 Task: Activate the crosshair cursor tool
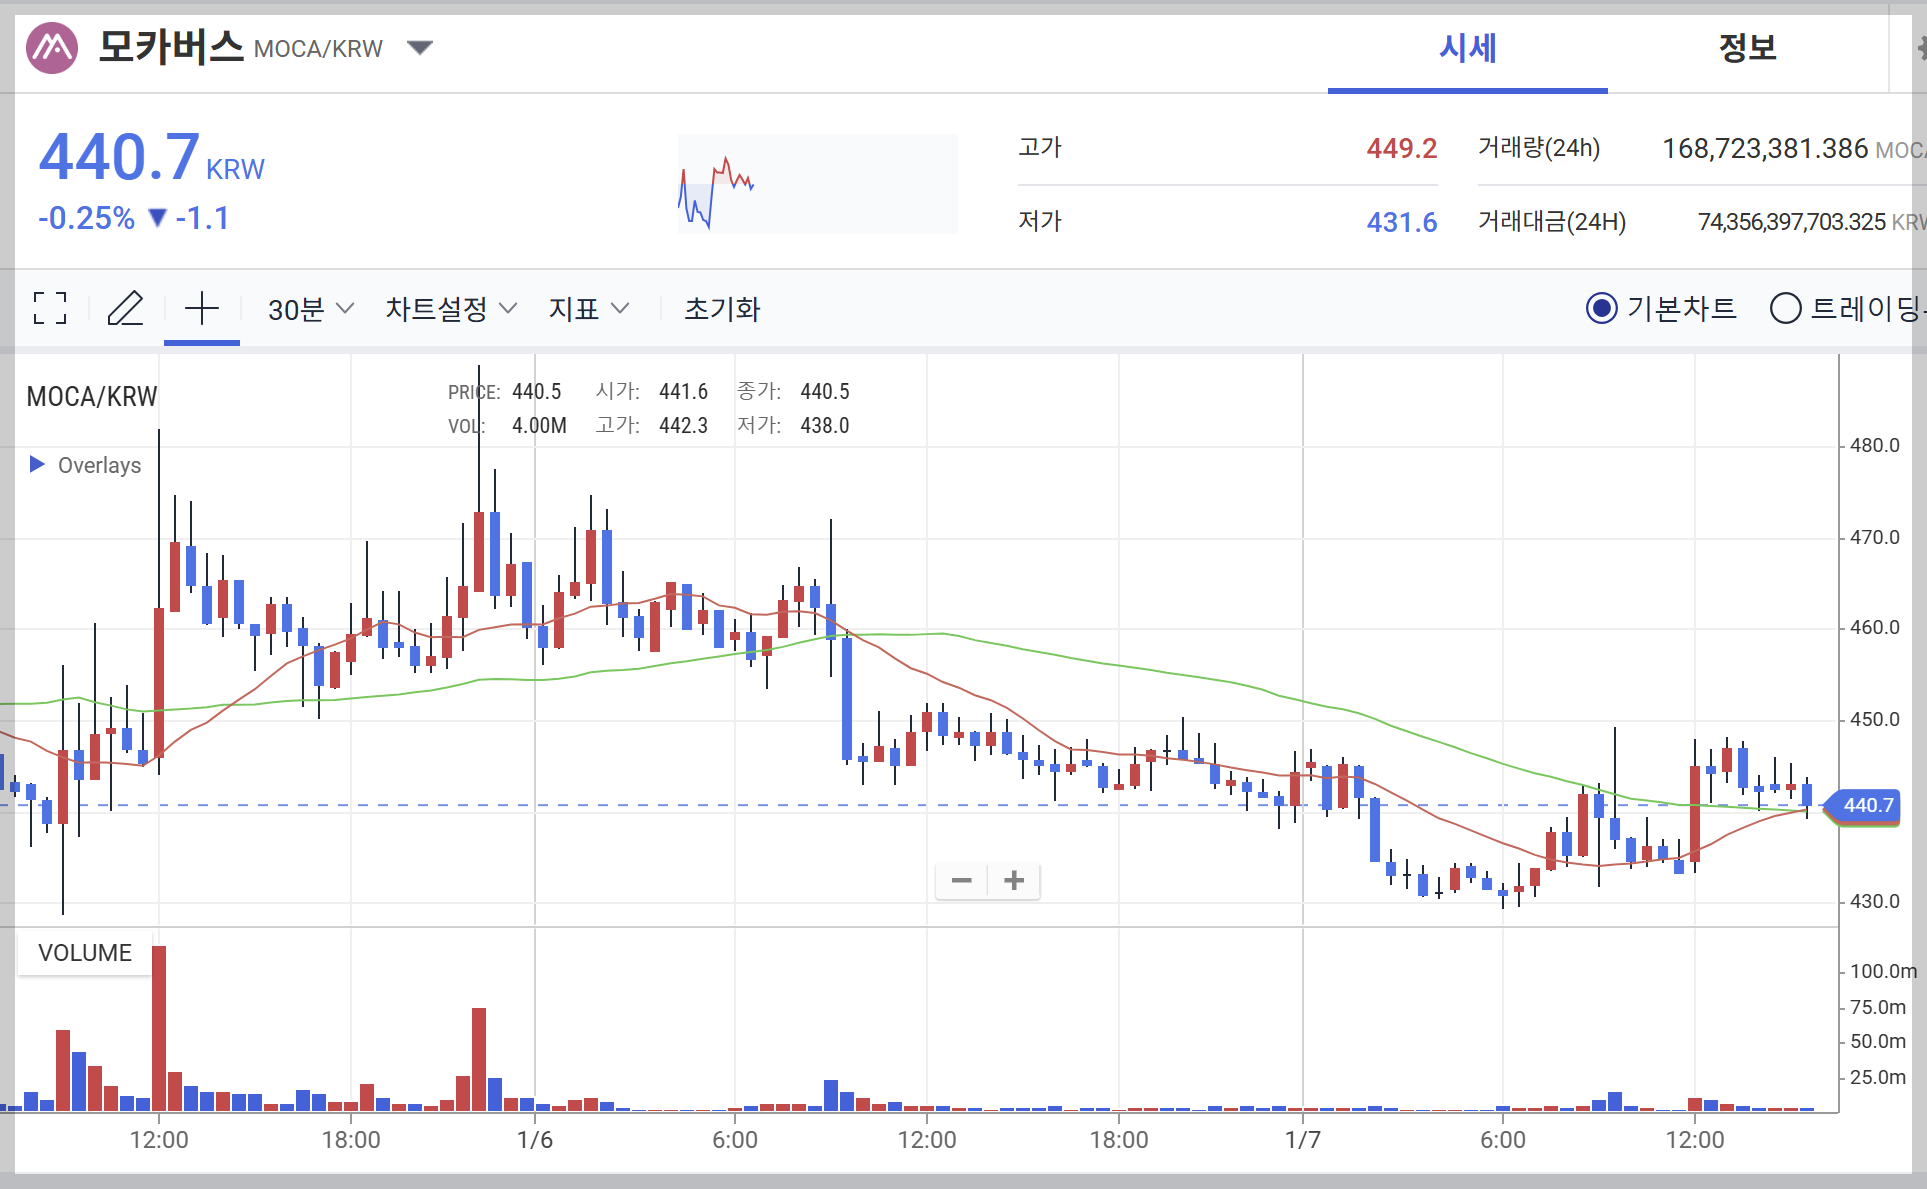pos(201,308)
